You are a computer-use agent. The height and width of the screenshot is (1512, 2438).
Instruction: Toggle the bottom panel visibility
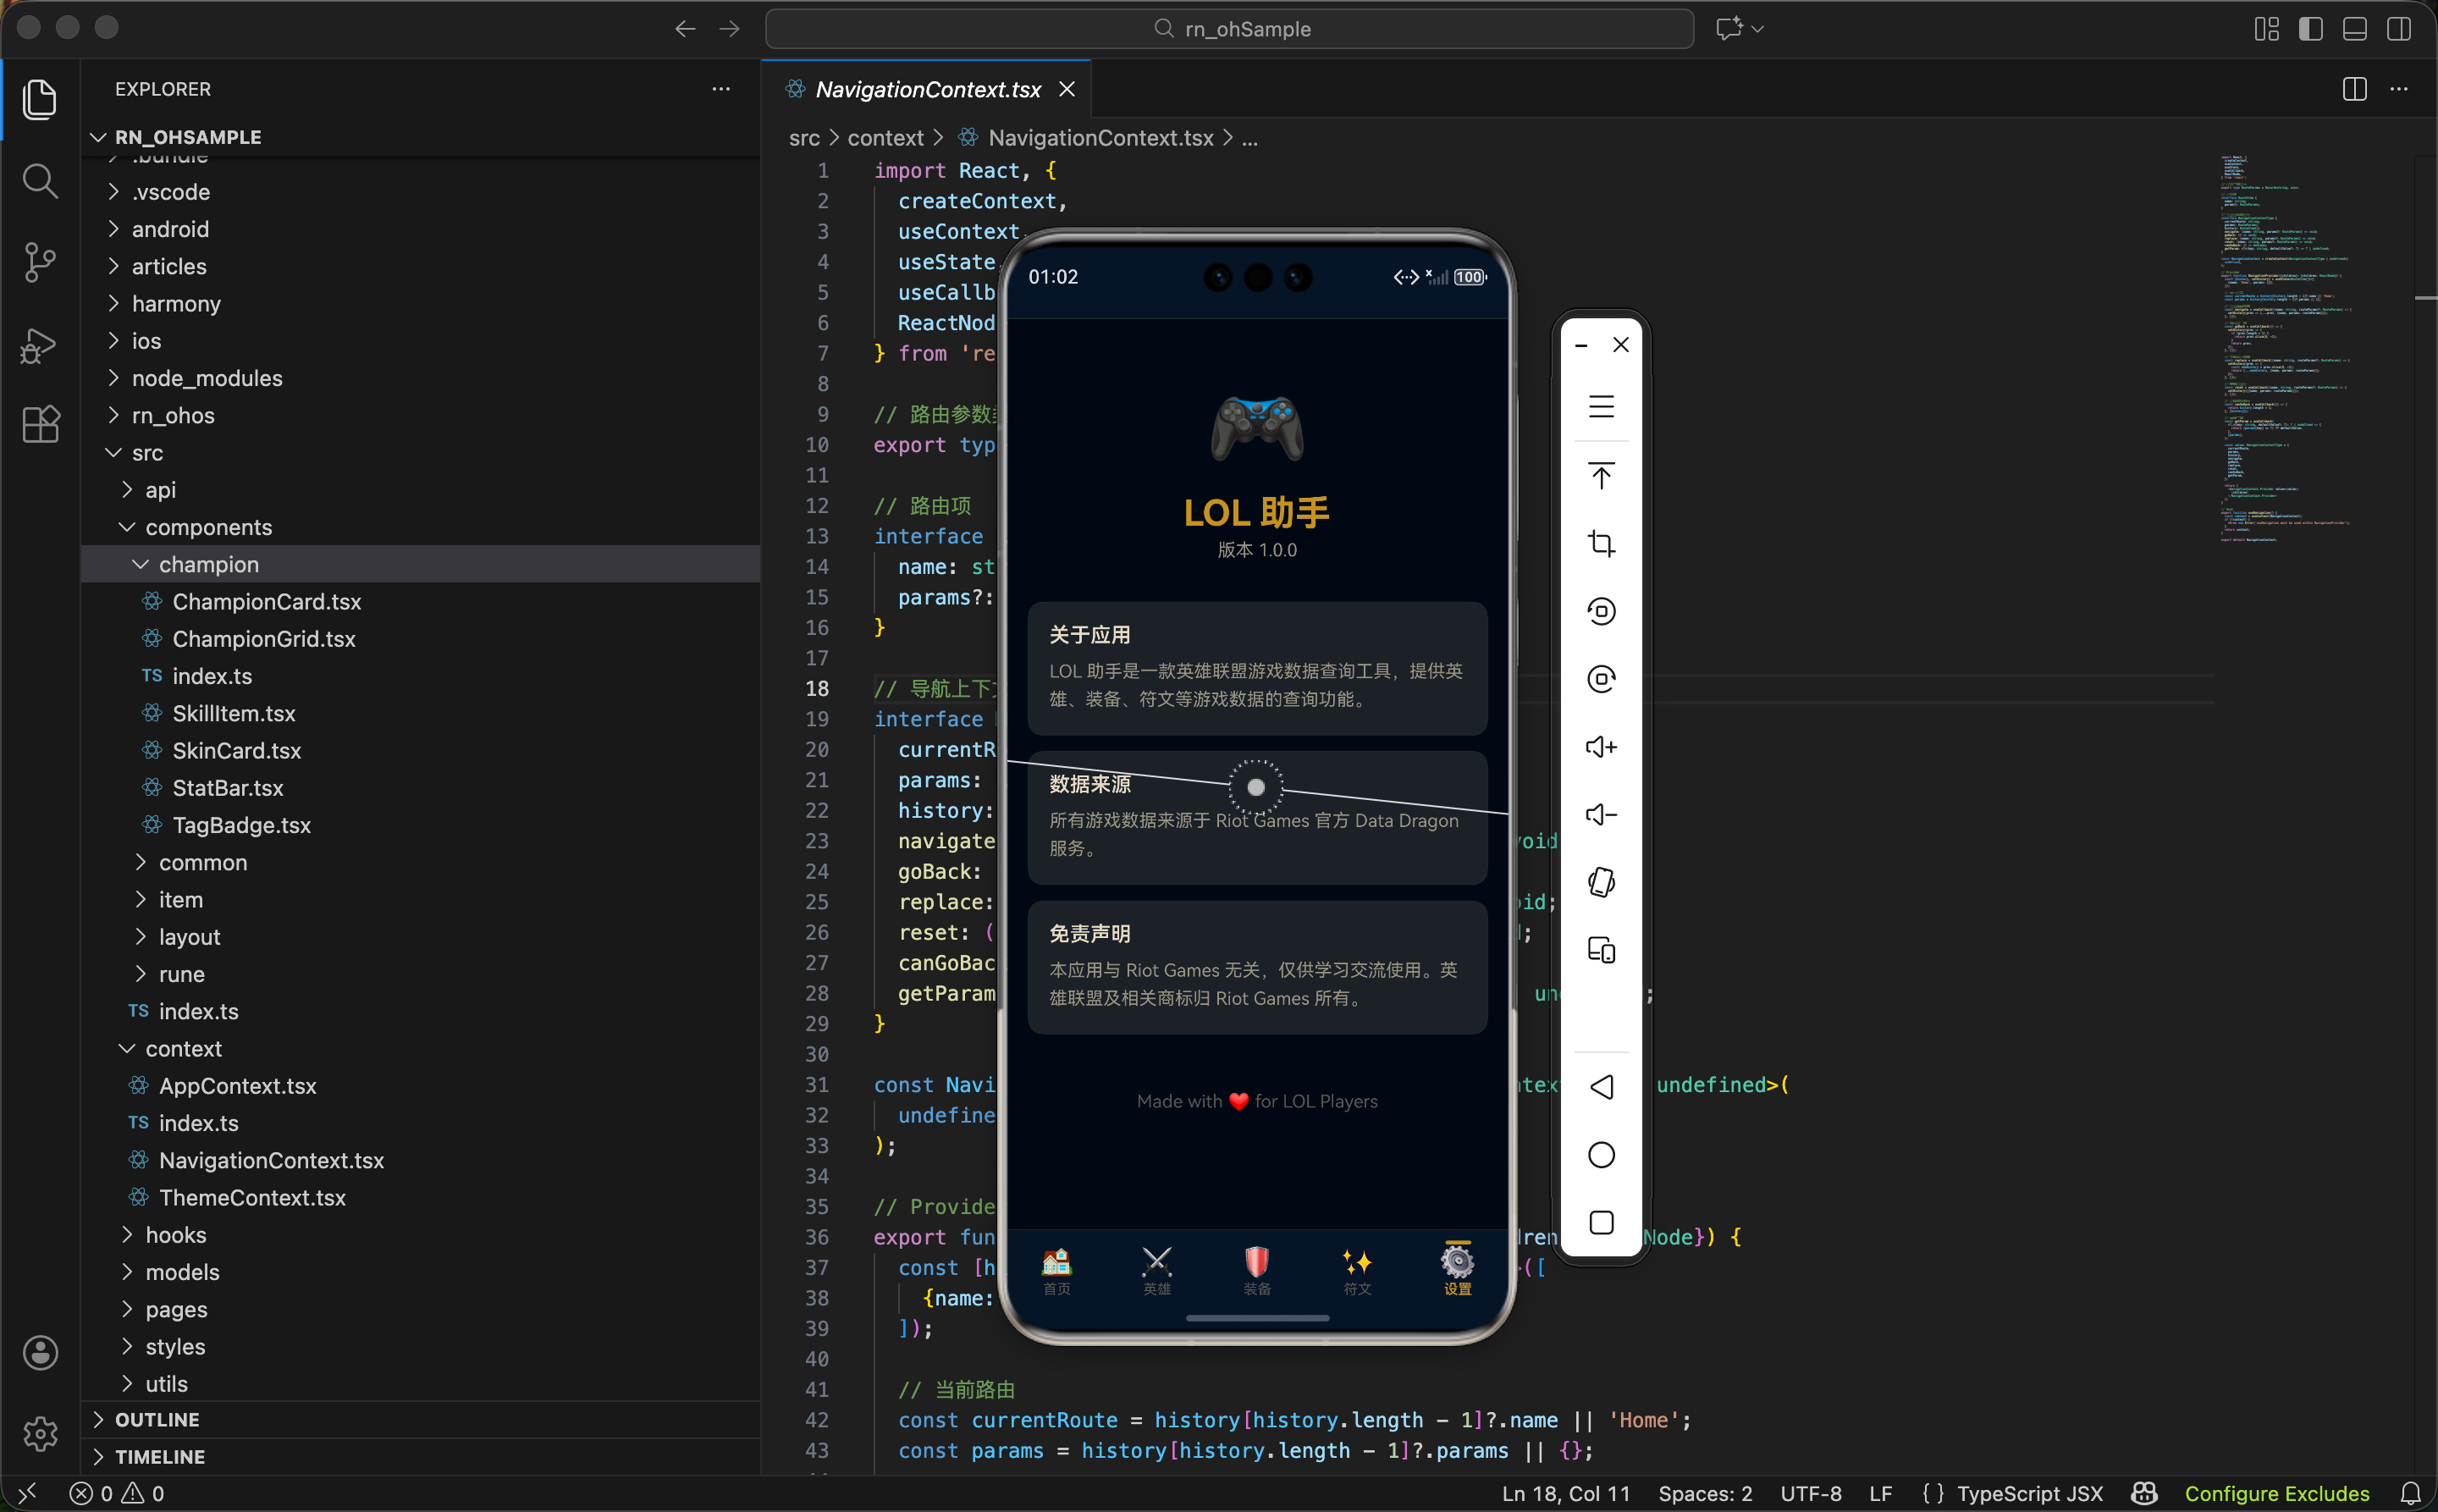(2355, 29)
